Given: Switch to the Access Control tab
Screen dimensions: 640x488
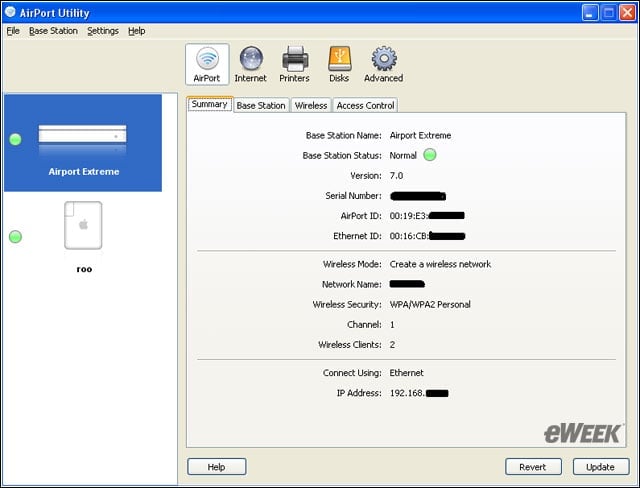Looking at the screenshot, I should [365, 105].
